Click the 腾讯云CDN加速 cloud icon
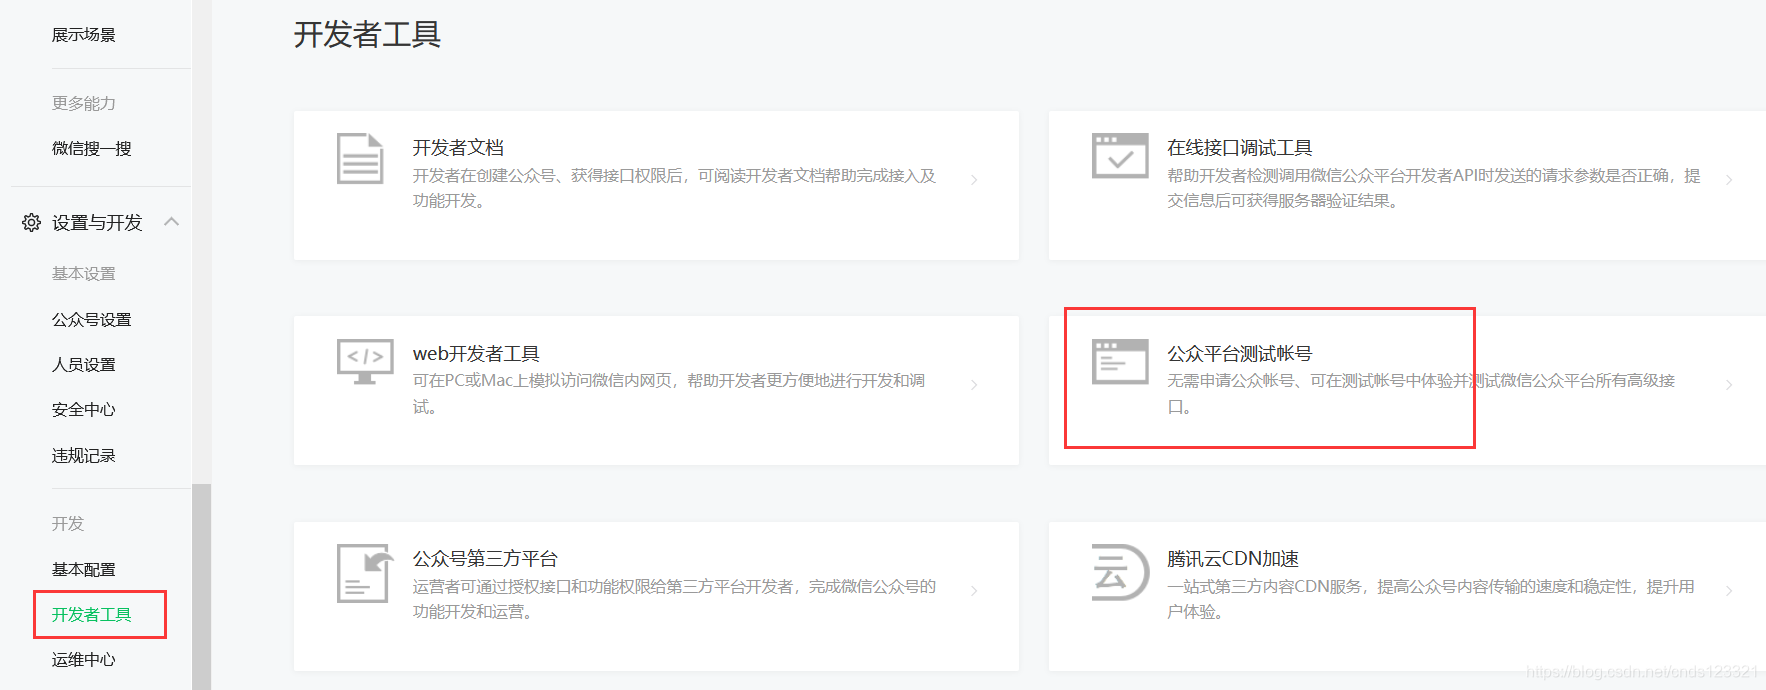 point(1120,572)
